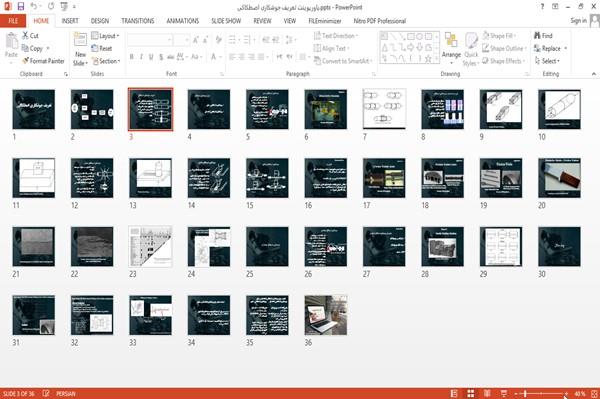Screen dimensions: 600x399
Task: Switch to the INSERT tab
Action: 70,21
